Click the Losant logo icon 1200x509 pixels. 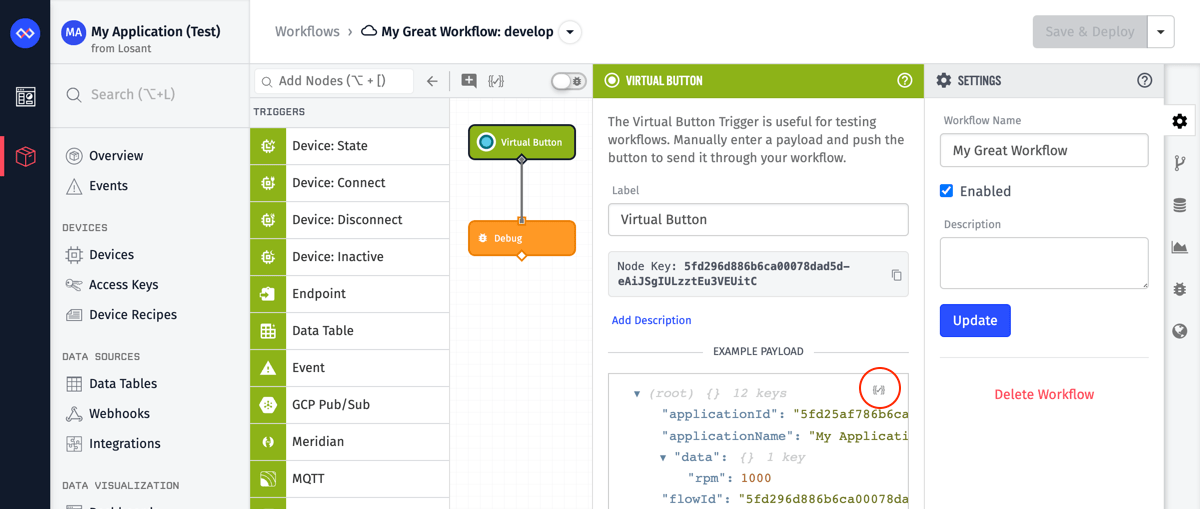(25, 33)
